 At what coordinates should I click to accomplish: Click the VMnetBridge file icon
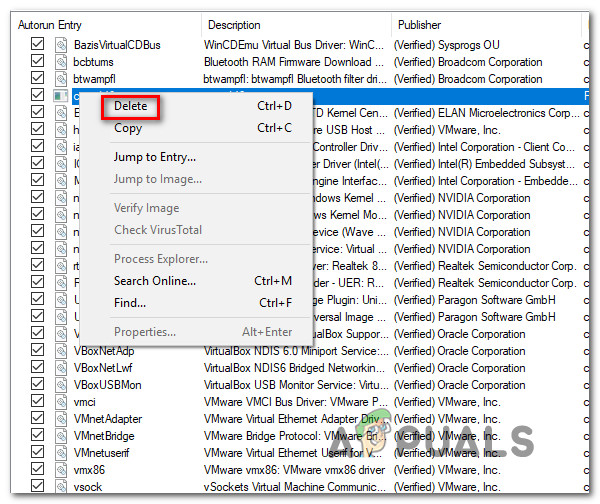click(61, 435)
